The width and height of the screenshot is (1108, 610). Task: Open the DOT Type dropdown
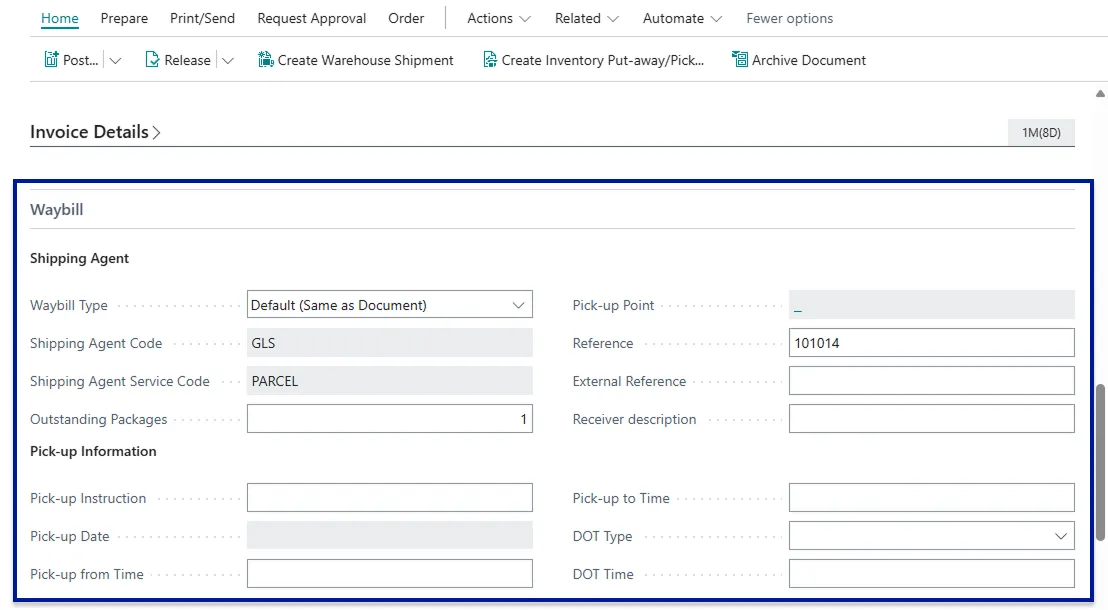1060,536
